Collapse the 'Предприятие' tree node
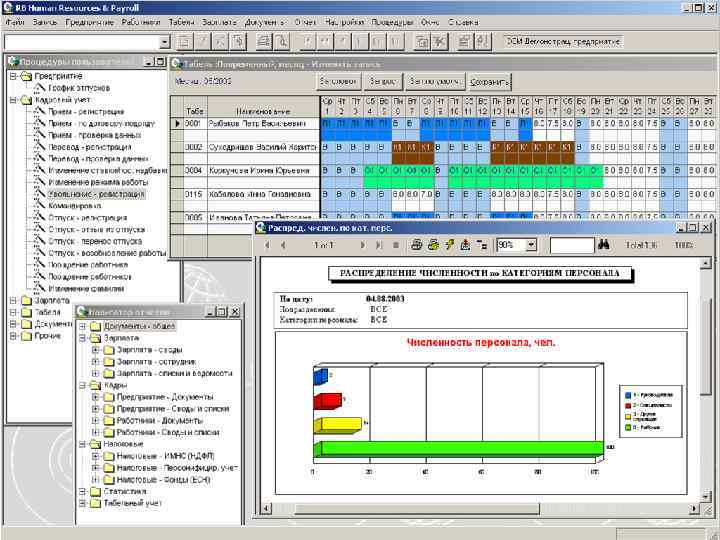720x540 pixels. point(13,76)
